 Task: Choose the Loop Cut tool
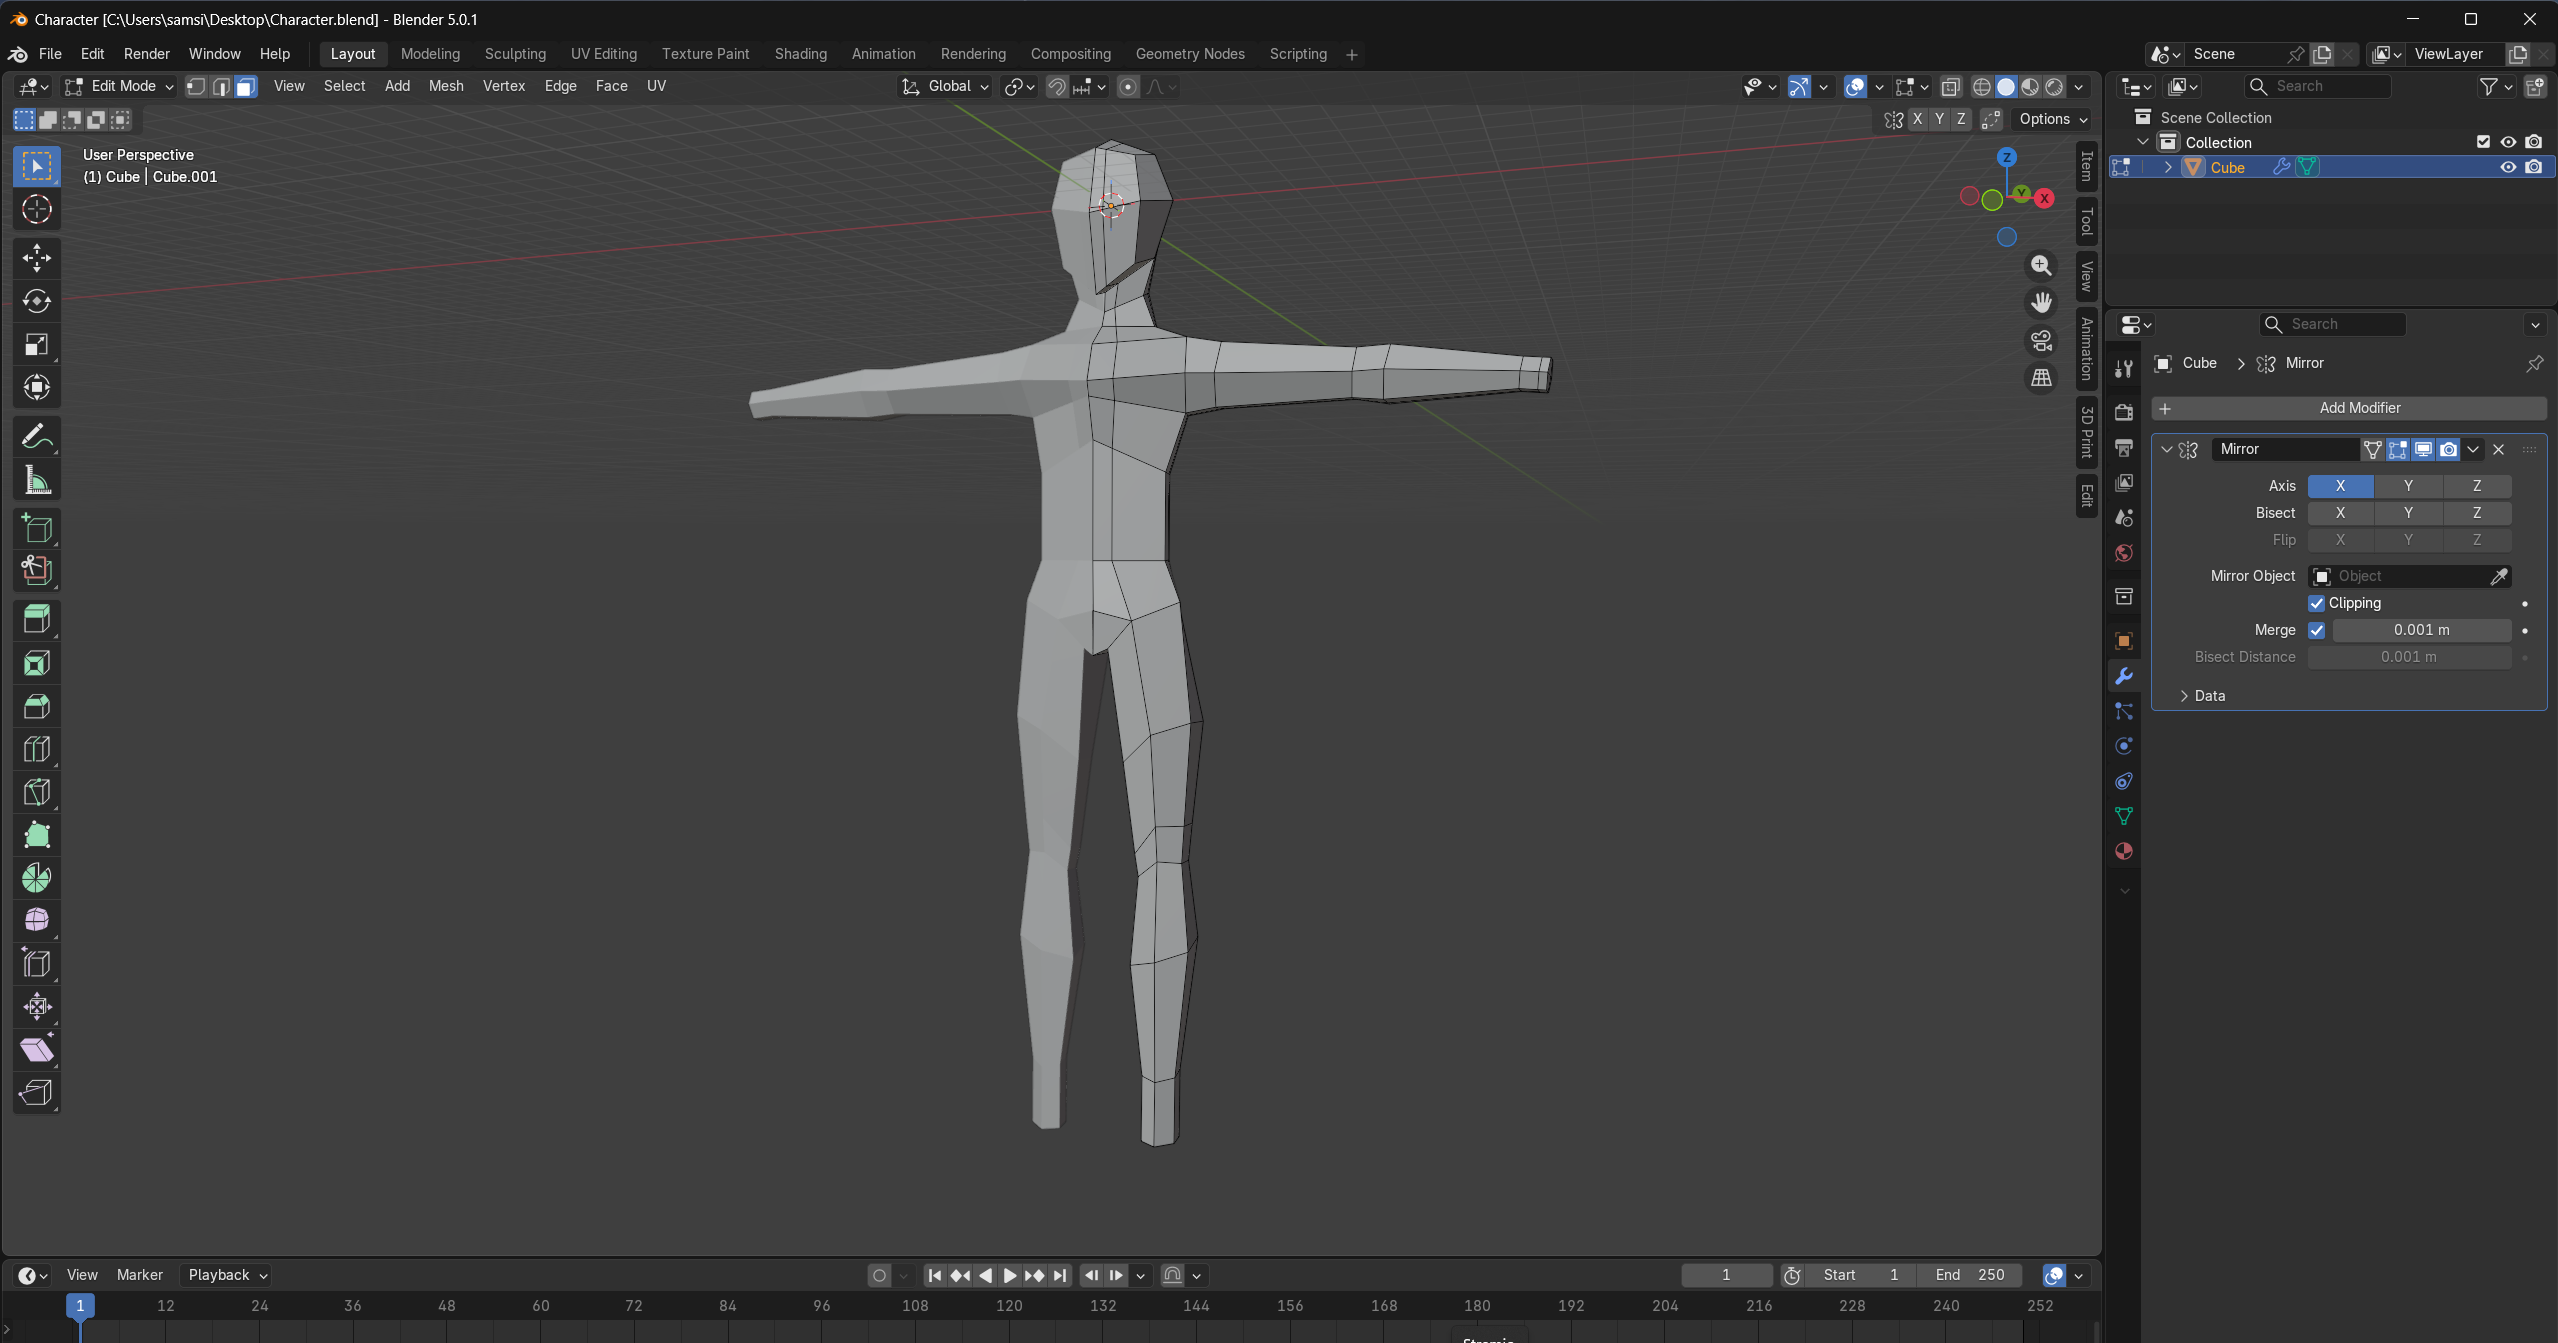(37, 748)
